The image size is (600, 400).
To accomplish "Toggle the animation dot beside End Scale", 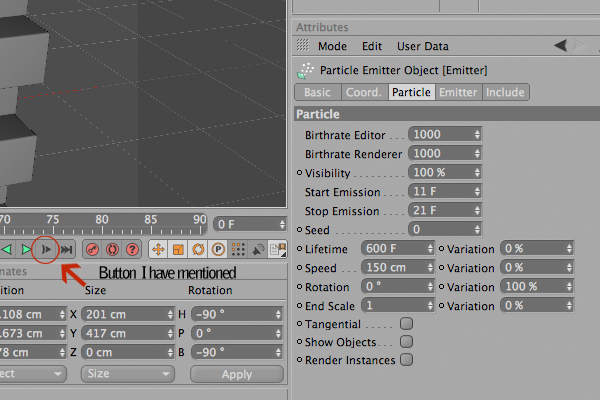I will pyautogui.click(x=299, y=306).
